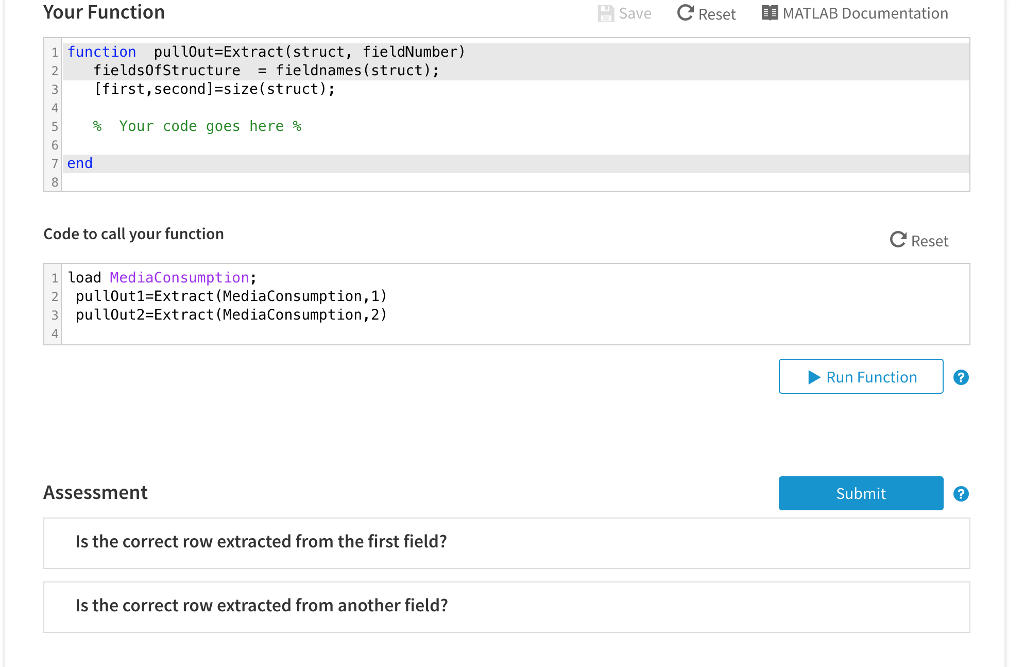This screenshot has width=1024, height=667.
Task: Reset the Your Function code editor
Action: (x=706, y=14)
